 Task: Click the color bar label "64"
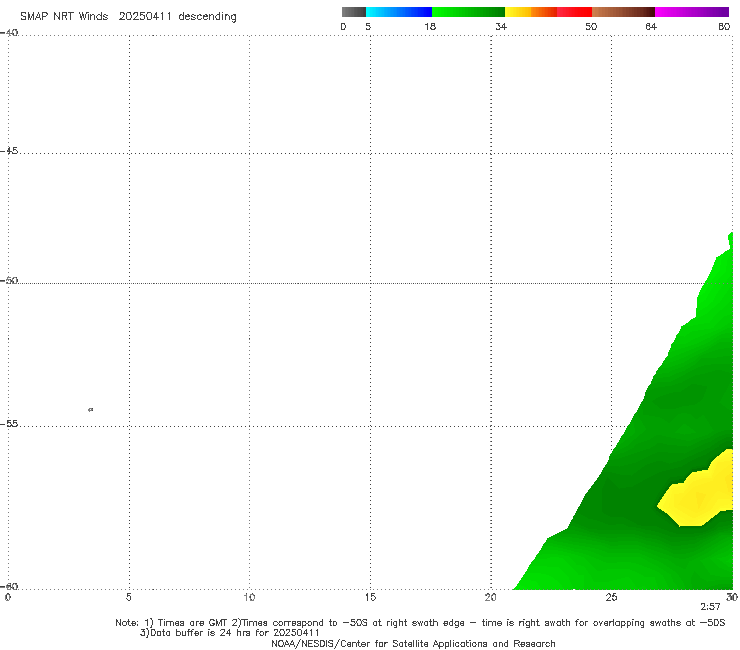(x=651, y=26)
